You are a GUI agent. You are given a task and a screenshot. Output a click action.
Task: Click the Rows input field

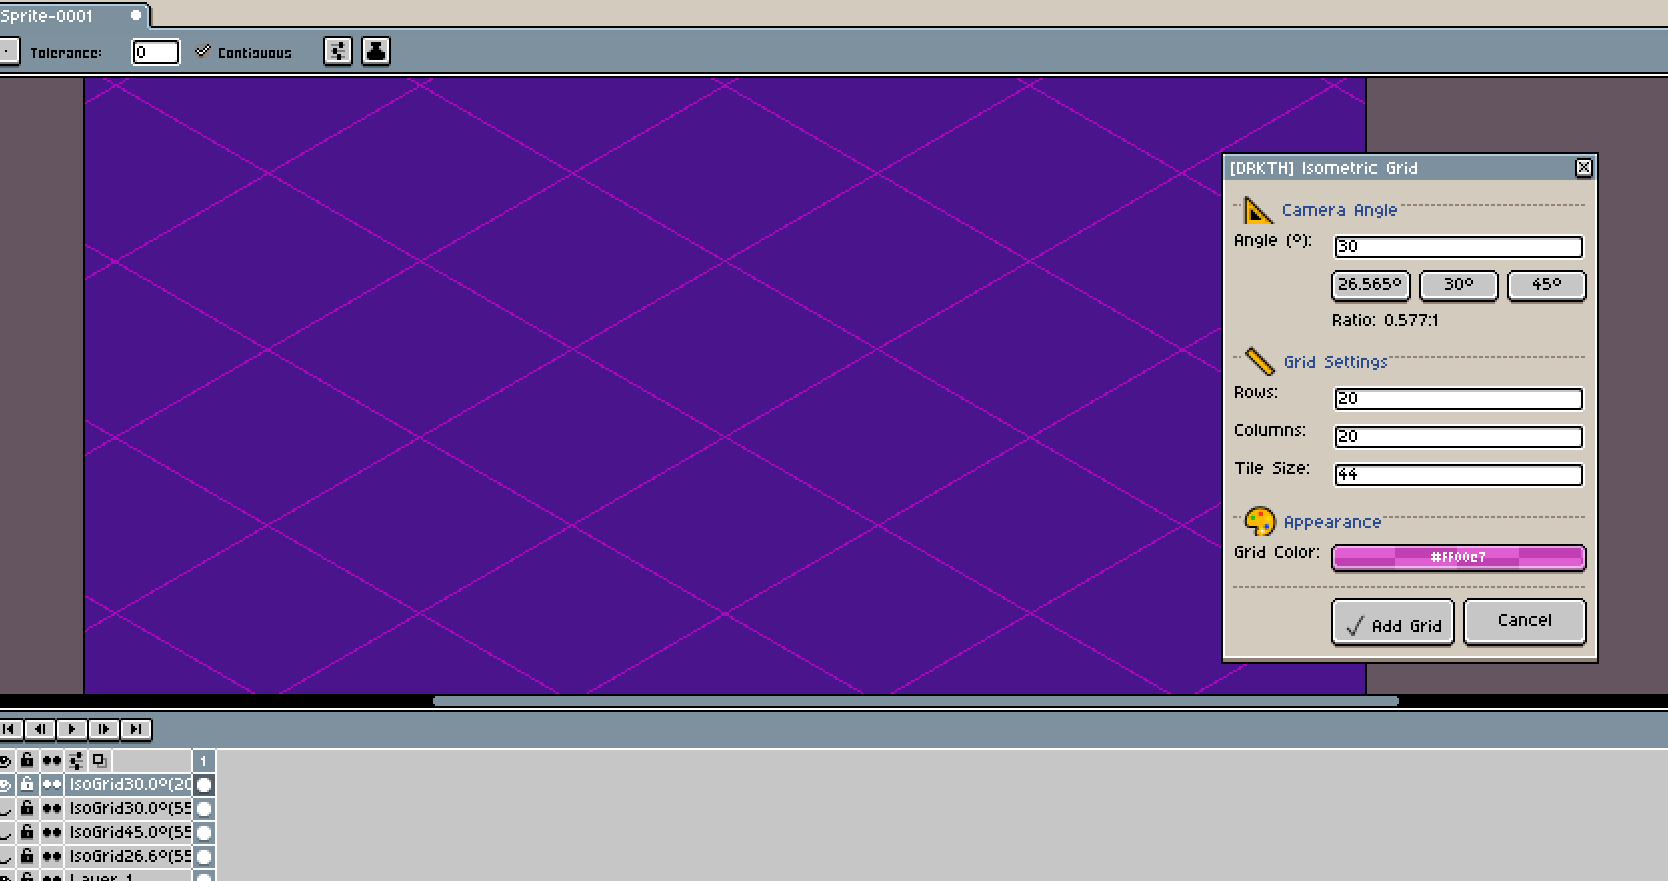tap(1458, 398)
